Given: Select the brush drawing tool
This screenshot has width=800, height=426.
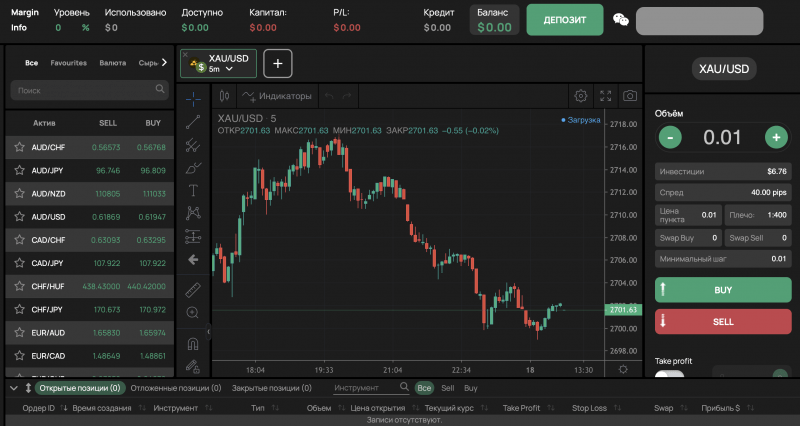Looking at the screenshot, I should point(193,168).
